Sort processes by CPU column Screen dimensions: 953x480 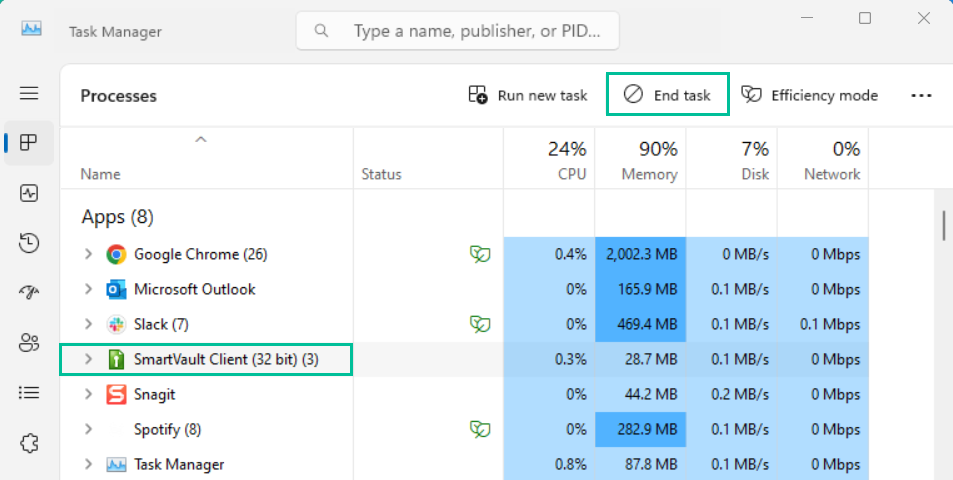pyautogui.click(x=549, y=160)
